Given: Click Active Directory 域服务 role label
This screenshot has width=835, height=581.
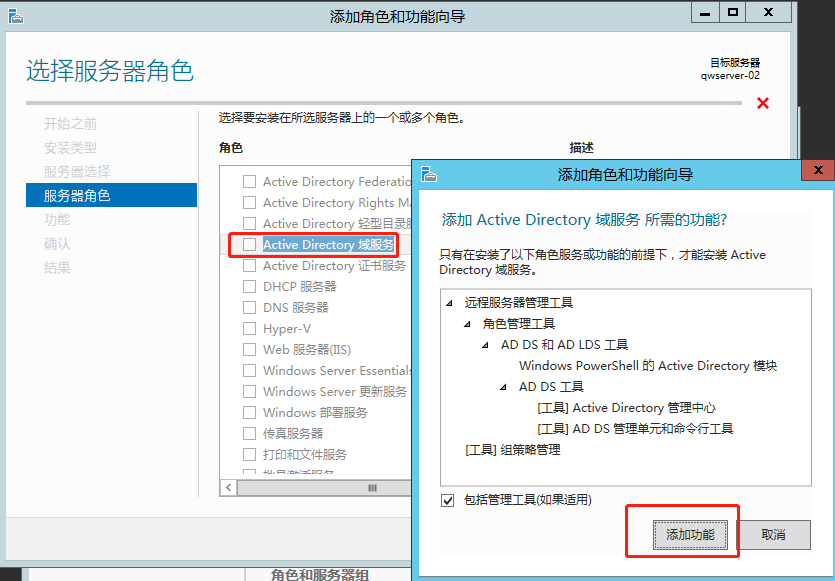Looking at the screenshot, I should click(329, 244).
